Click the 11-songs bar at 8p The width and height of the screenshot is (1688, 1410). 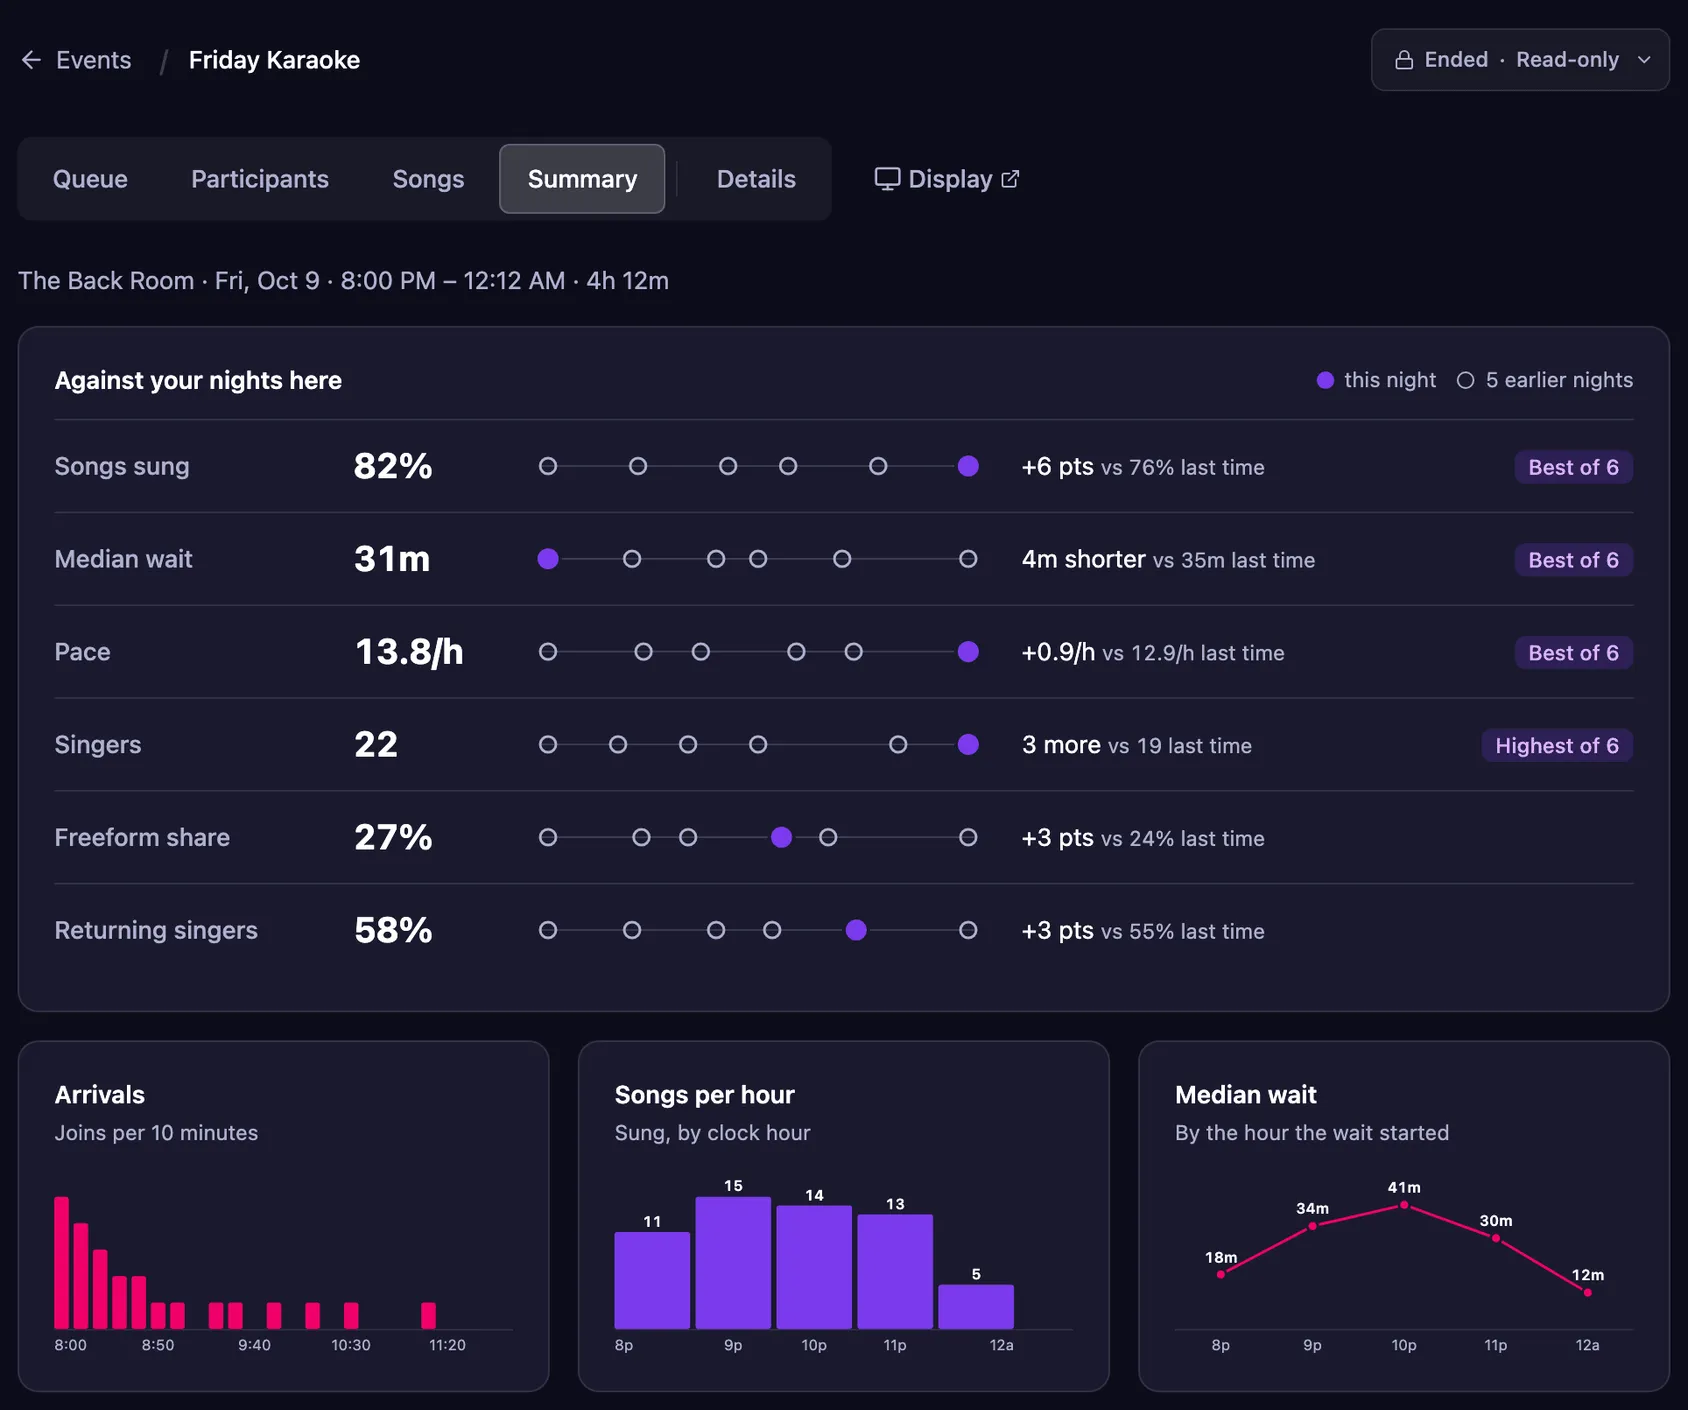point(652,1280)
